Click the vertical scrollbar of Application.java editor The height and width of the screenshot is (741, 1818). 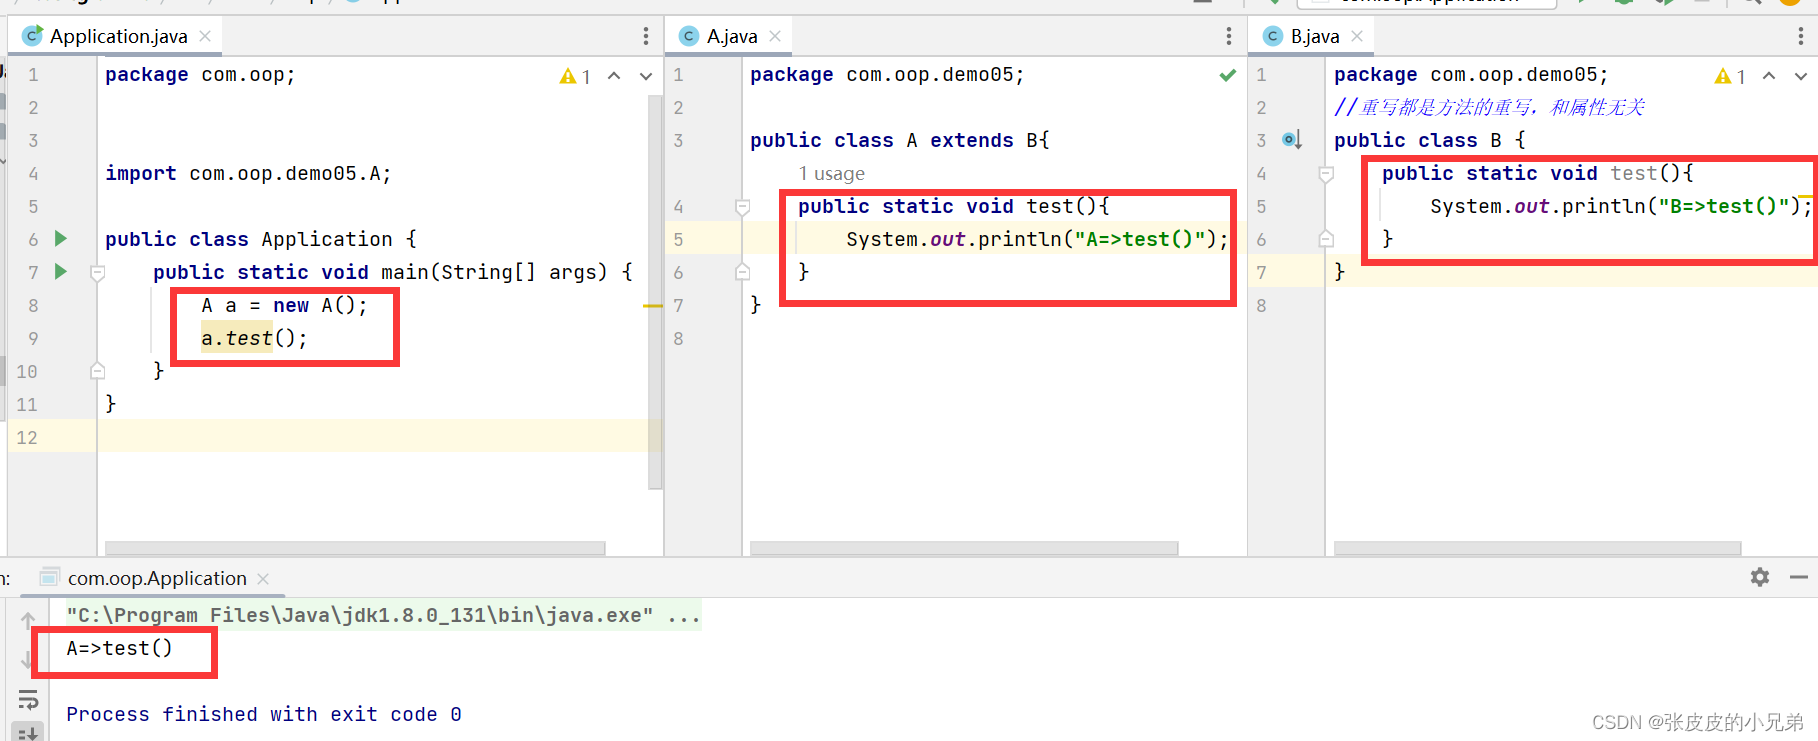click(656, 292)
